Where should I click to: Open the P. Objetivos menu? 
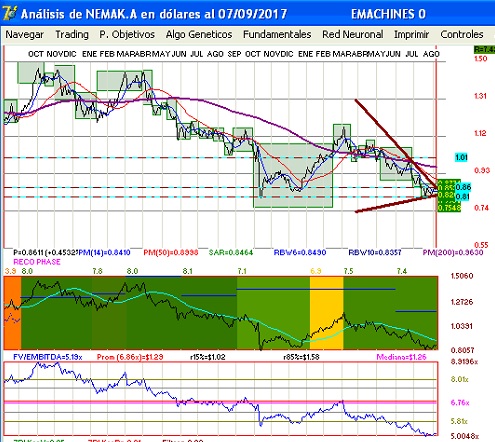(x=127, y=34)
